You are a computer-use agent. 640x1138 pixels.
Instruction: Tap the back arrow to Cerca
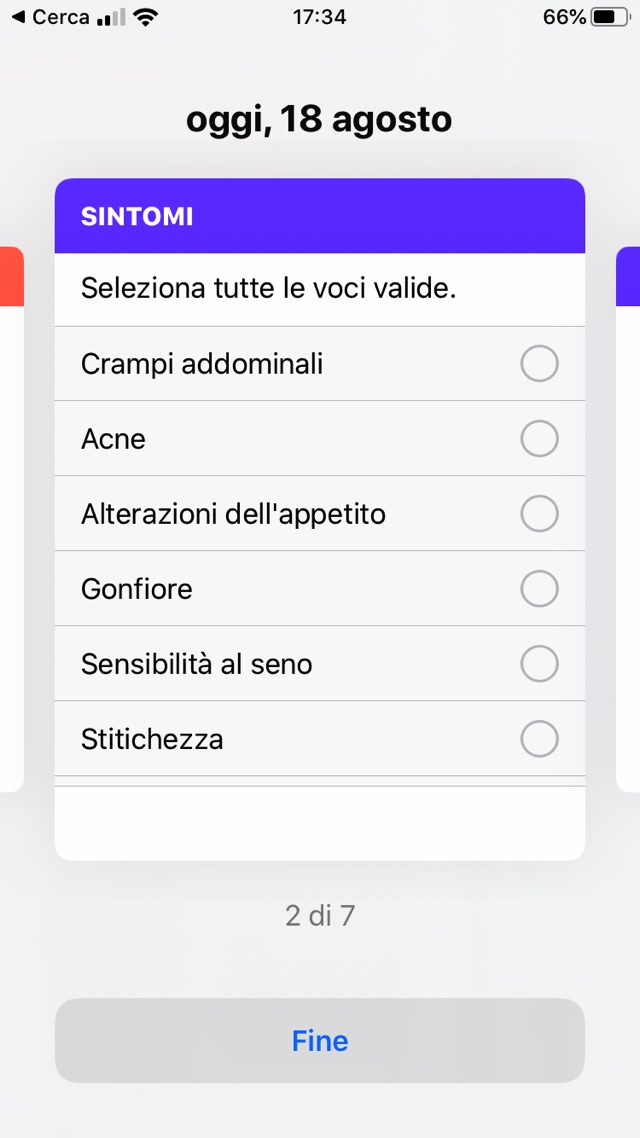(x=18, y=18)
